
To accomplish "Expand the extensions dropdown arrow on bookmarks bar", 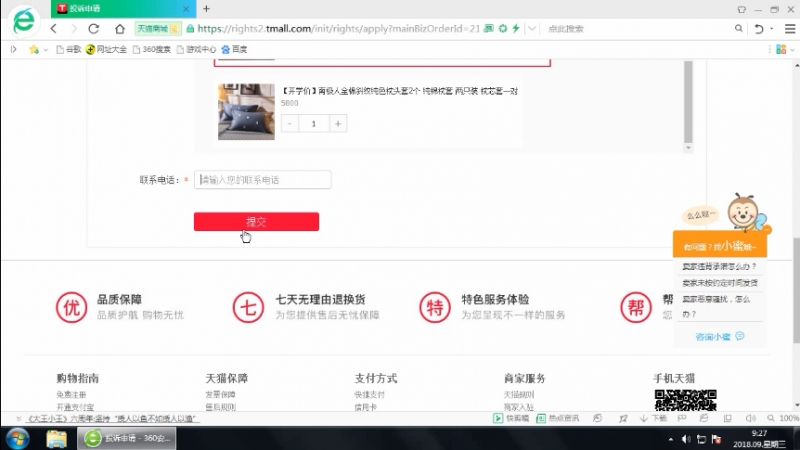I will pyautogui.click(x=792, y=50).
